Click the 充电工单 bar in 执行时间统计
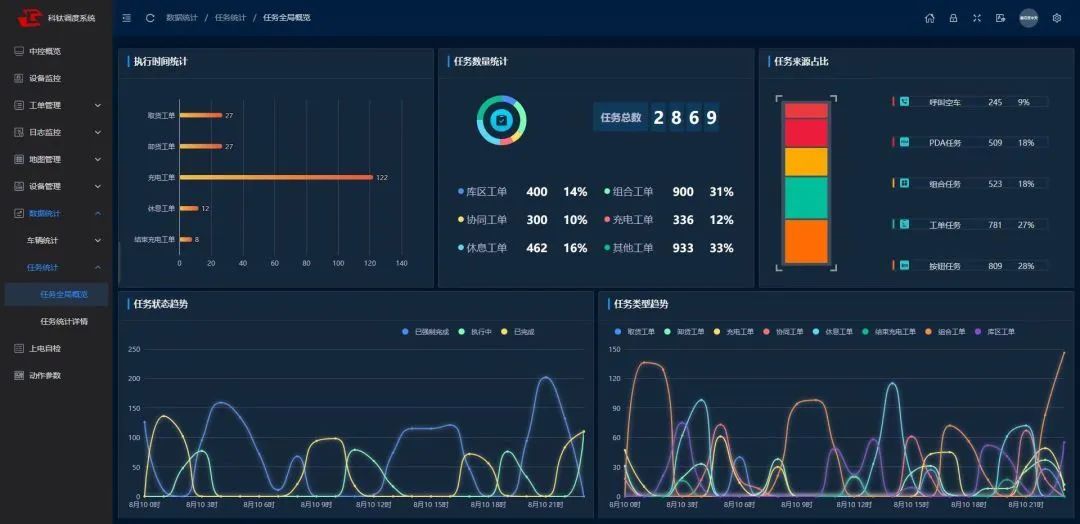The width and height of the screenshot is (1080, 524). pos(276,177)
